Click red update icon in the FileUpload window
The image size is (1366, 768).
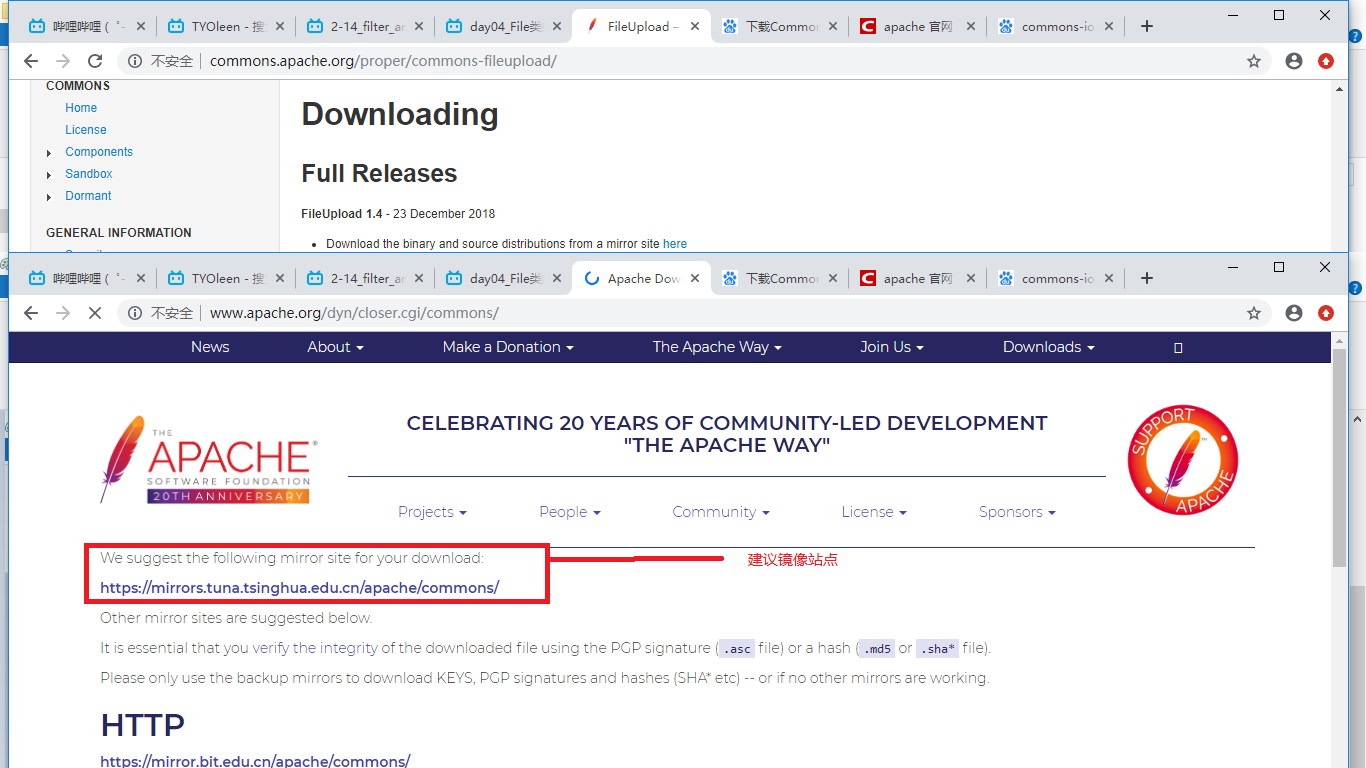1326,61
